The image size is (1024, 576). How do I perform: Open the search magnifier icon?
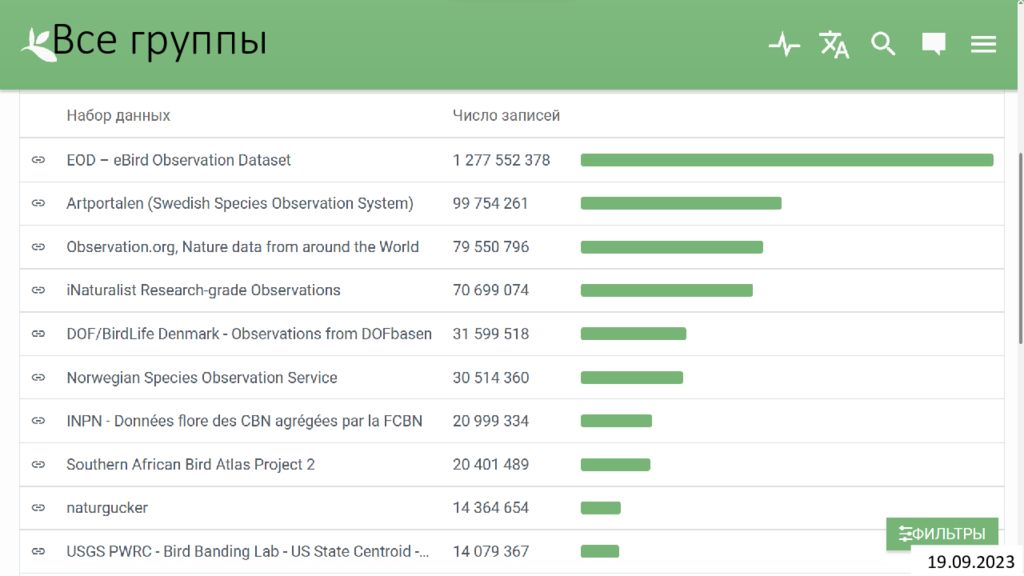click(883, 44)
